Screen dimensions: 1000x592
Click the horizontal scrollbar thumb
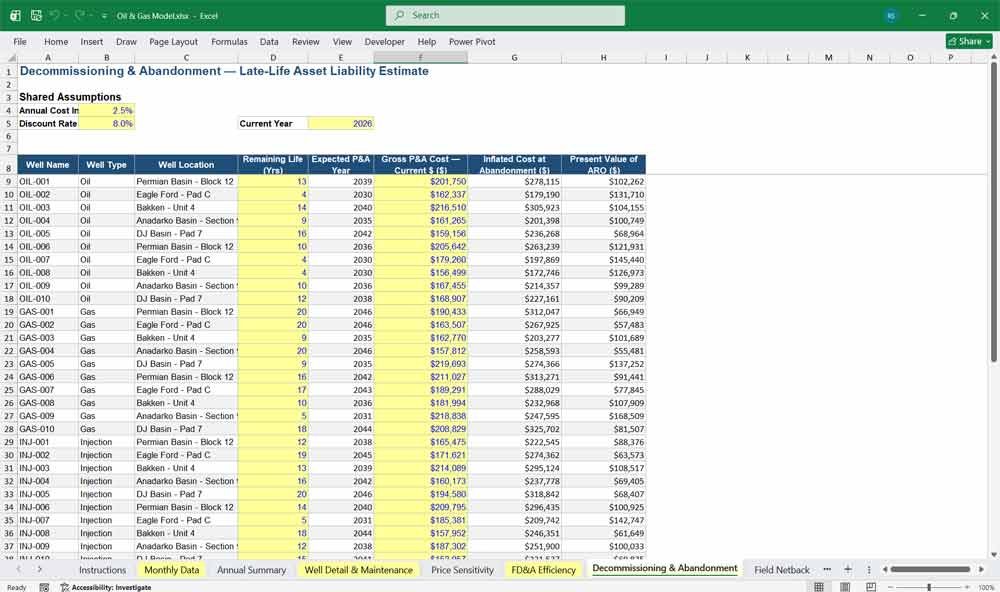(930, 569)
